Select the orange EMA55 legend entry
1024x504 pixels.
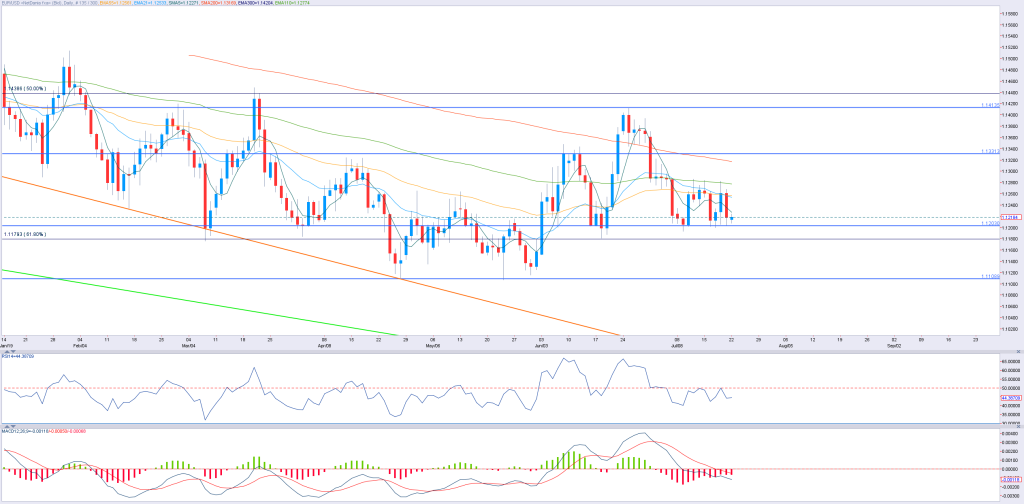point(116,3)
